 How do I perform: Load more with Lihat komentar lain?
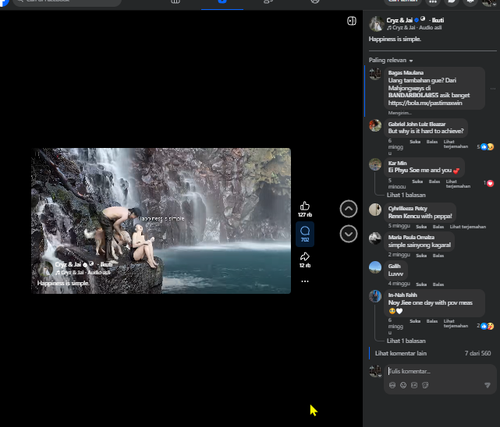401,353
